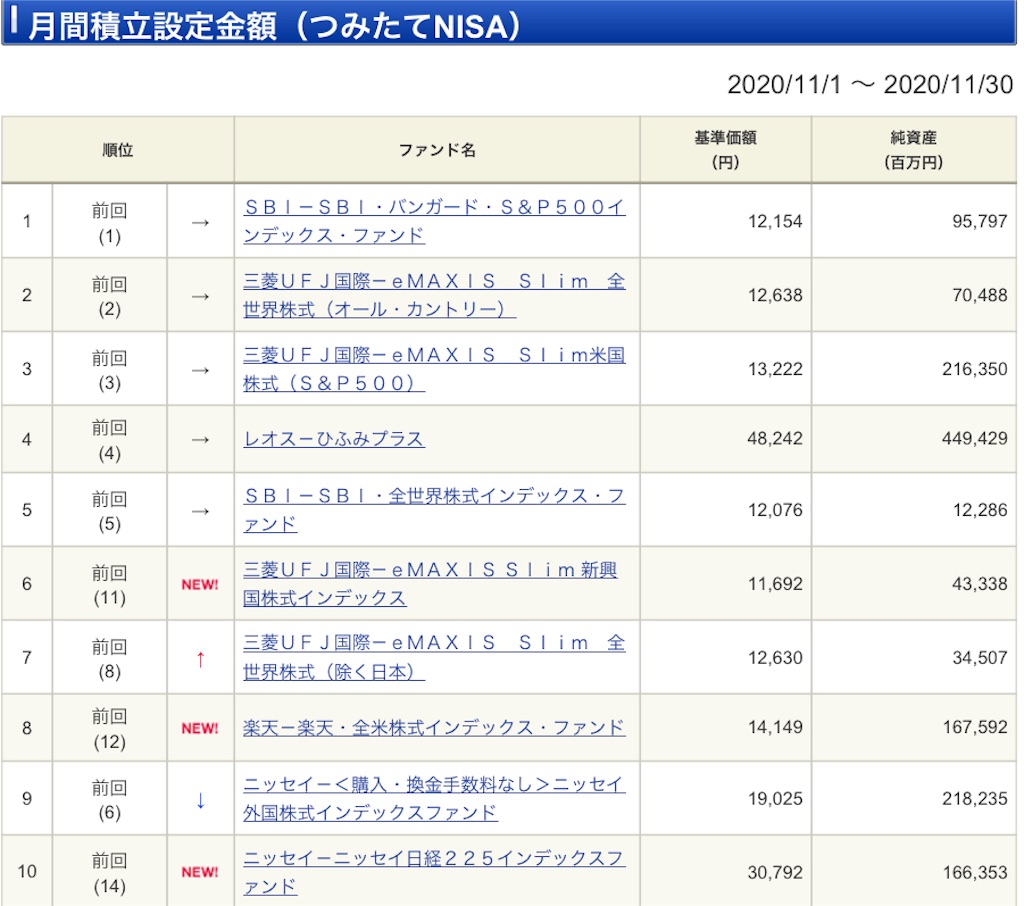Click base price value 11,692
The height and width of the screenshot is (906, 1024).
(x=775, y=584)
